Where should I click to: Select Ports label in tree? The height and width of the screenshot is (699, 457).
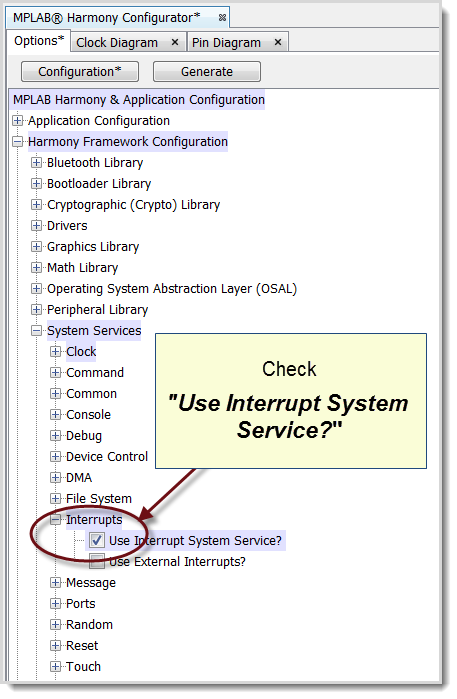click(x=81, y=604)
